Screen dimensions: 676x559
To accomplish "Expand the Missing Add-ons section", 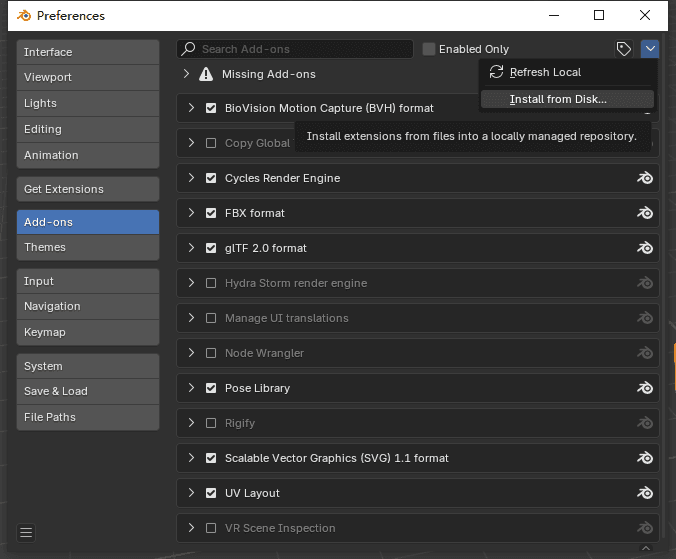I will (186, 74).
